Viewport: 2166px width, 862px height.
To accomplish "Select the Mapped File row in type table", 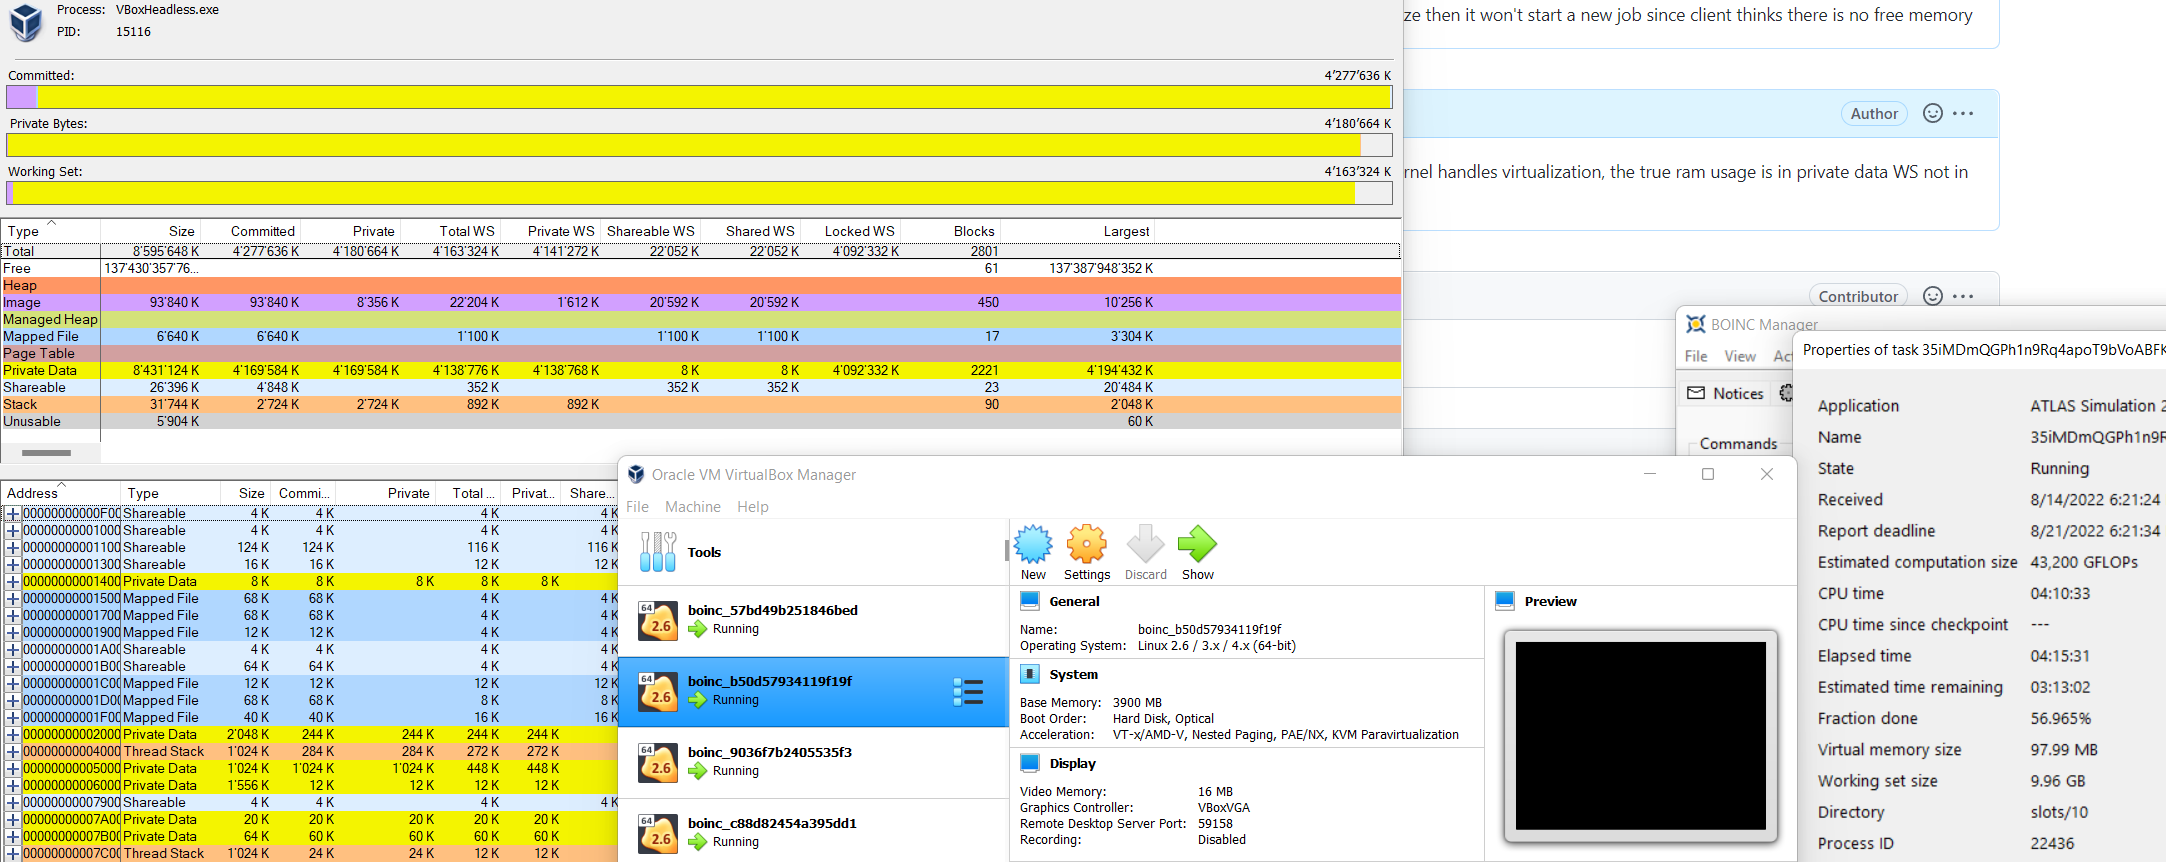I will 700,336.
